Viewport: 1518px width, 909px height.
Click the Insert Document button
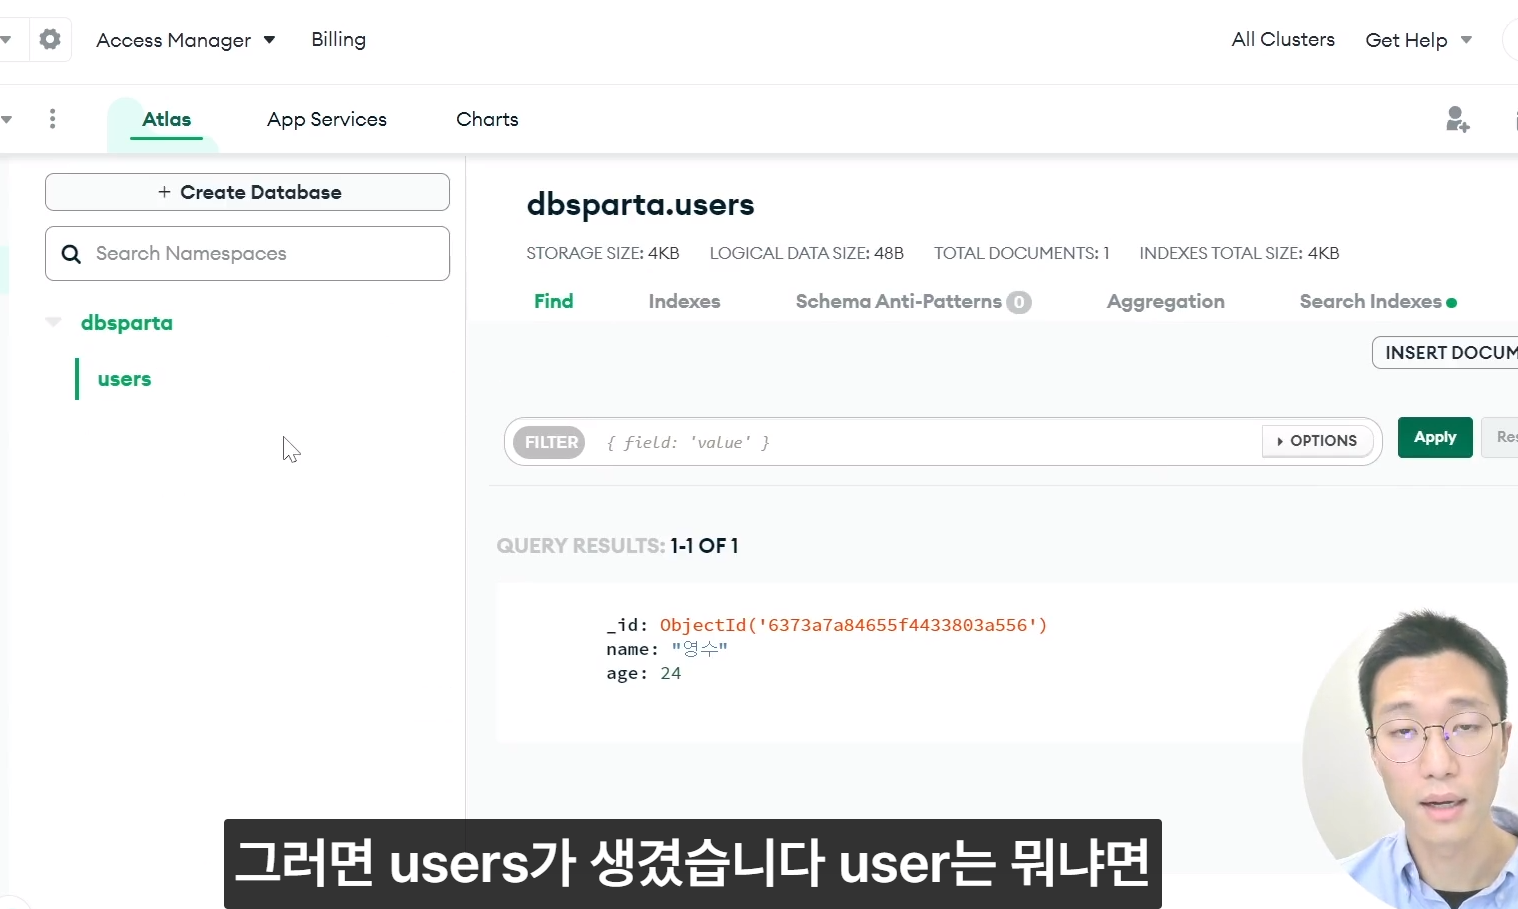click(x=1446, y=352)
